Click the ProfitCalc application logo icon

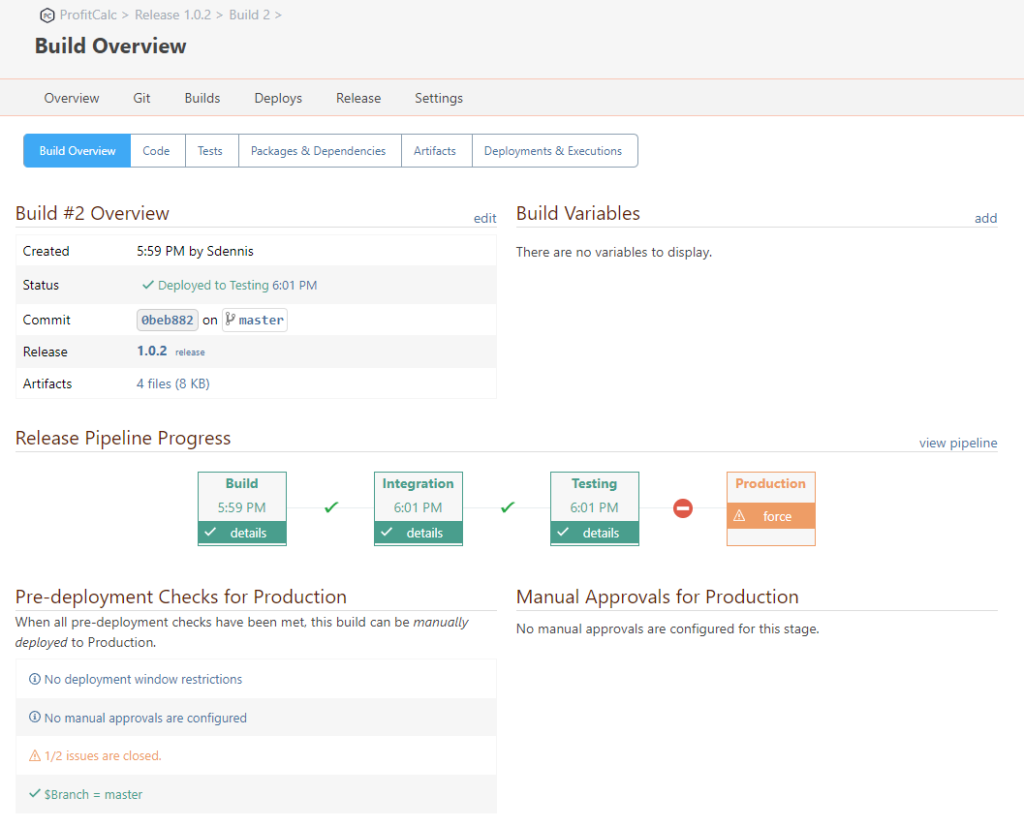[x=46, y=15]
